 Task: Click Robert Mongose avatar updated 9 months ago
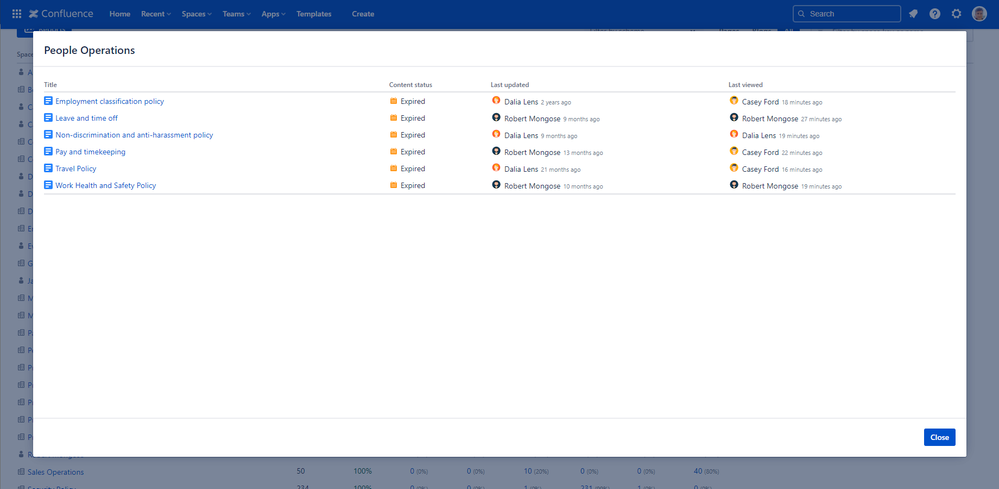tap(496, 118)
